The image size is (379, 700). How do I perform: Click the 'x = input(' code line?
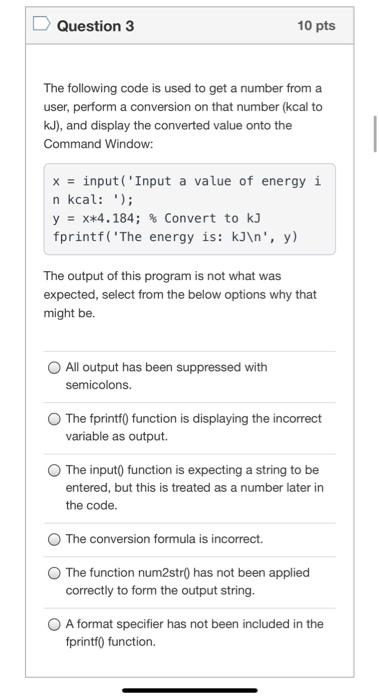(187, 181)
